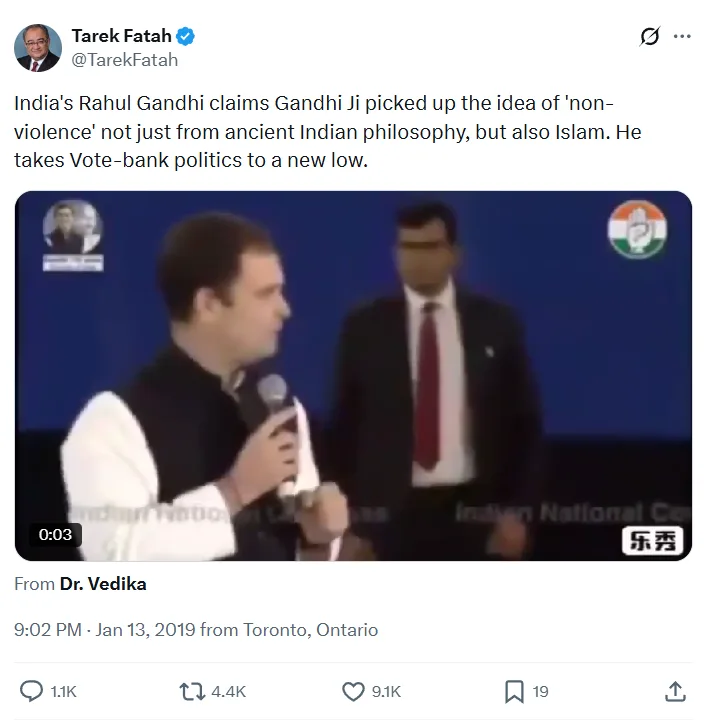Like the tweet with heart icon
The width and height of the screenshot is (713, 720).
[x=353, y=691]
